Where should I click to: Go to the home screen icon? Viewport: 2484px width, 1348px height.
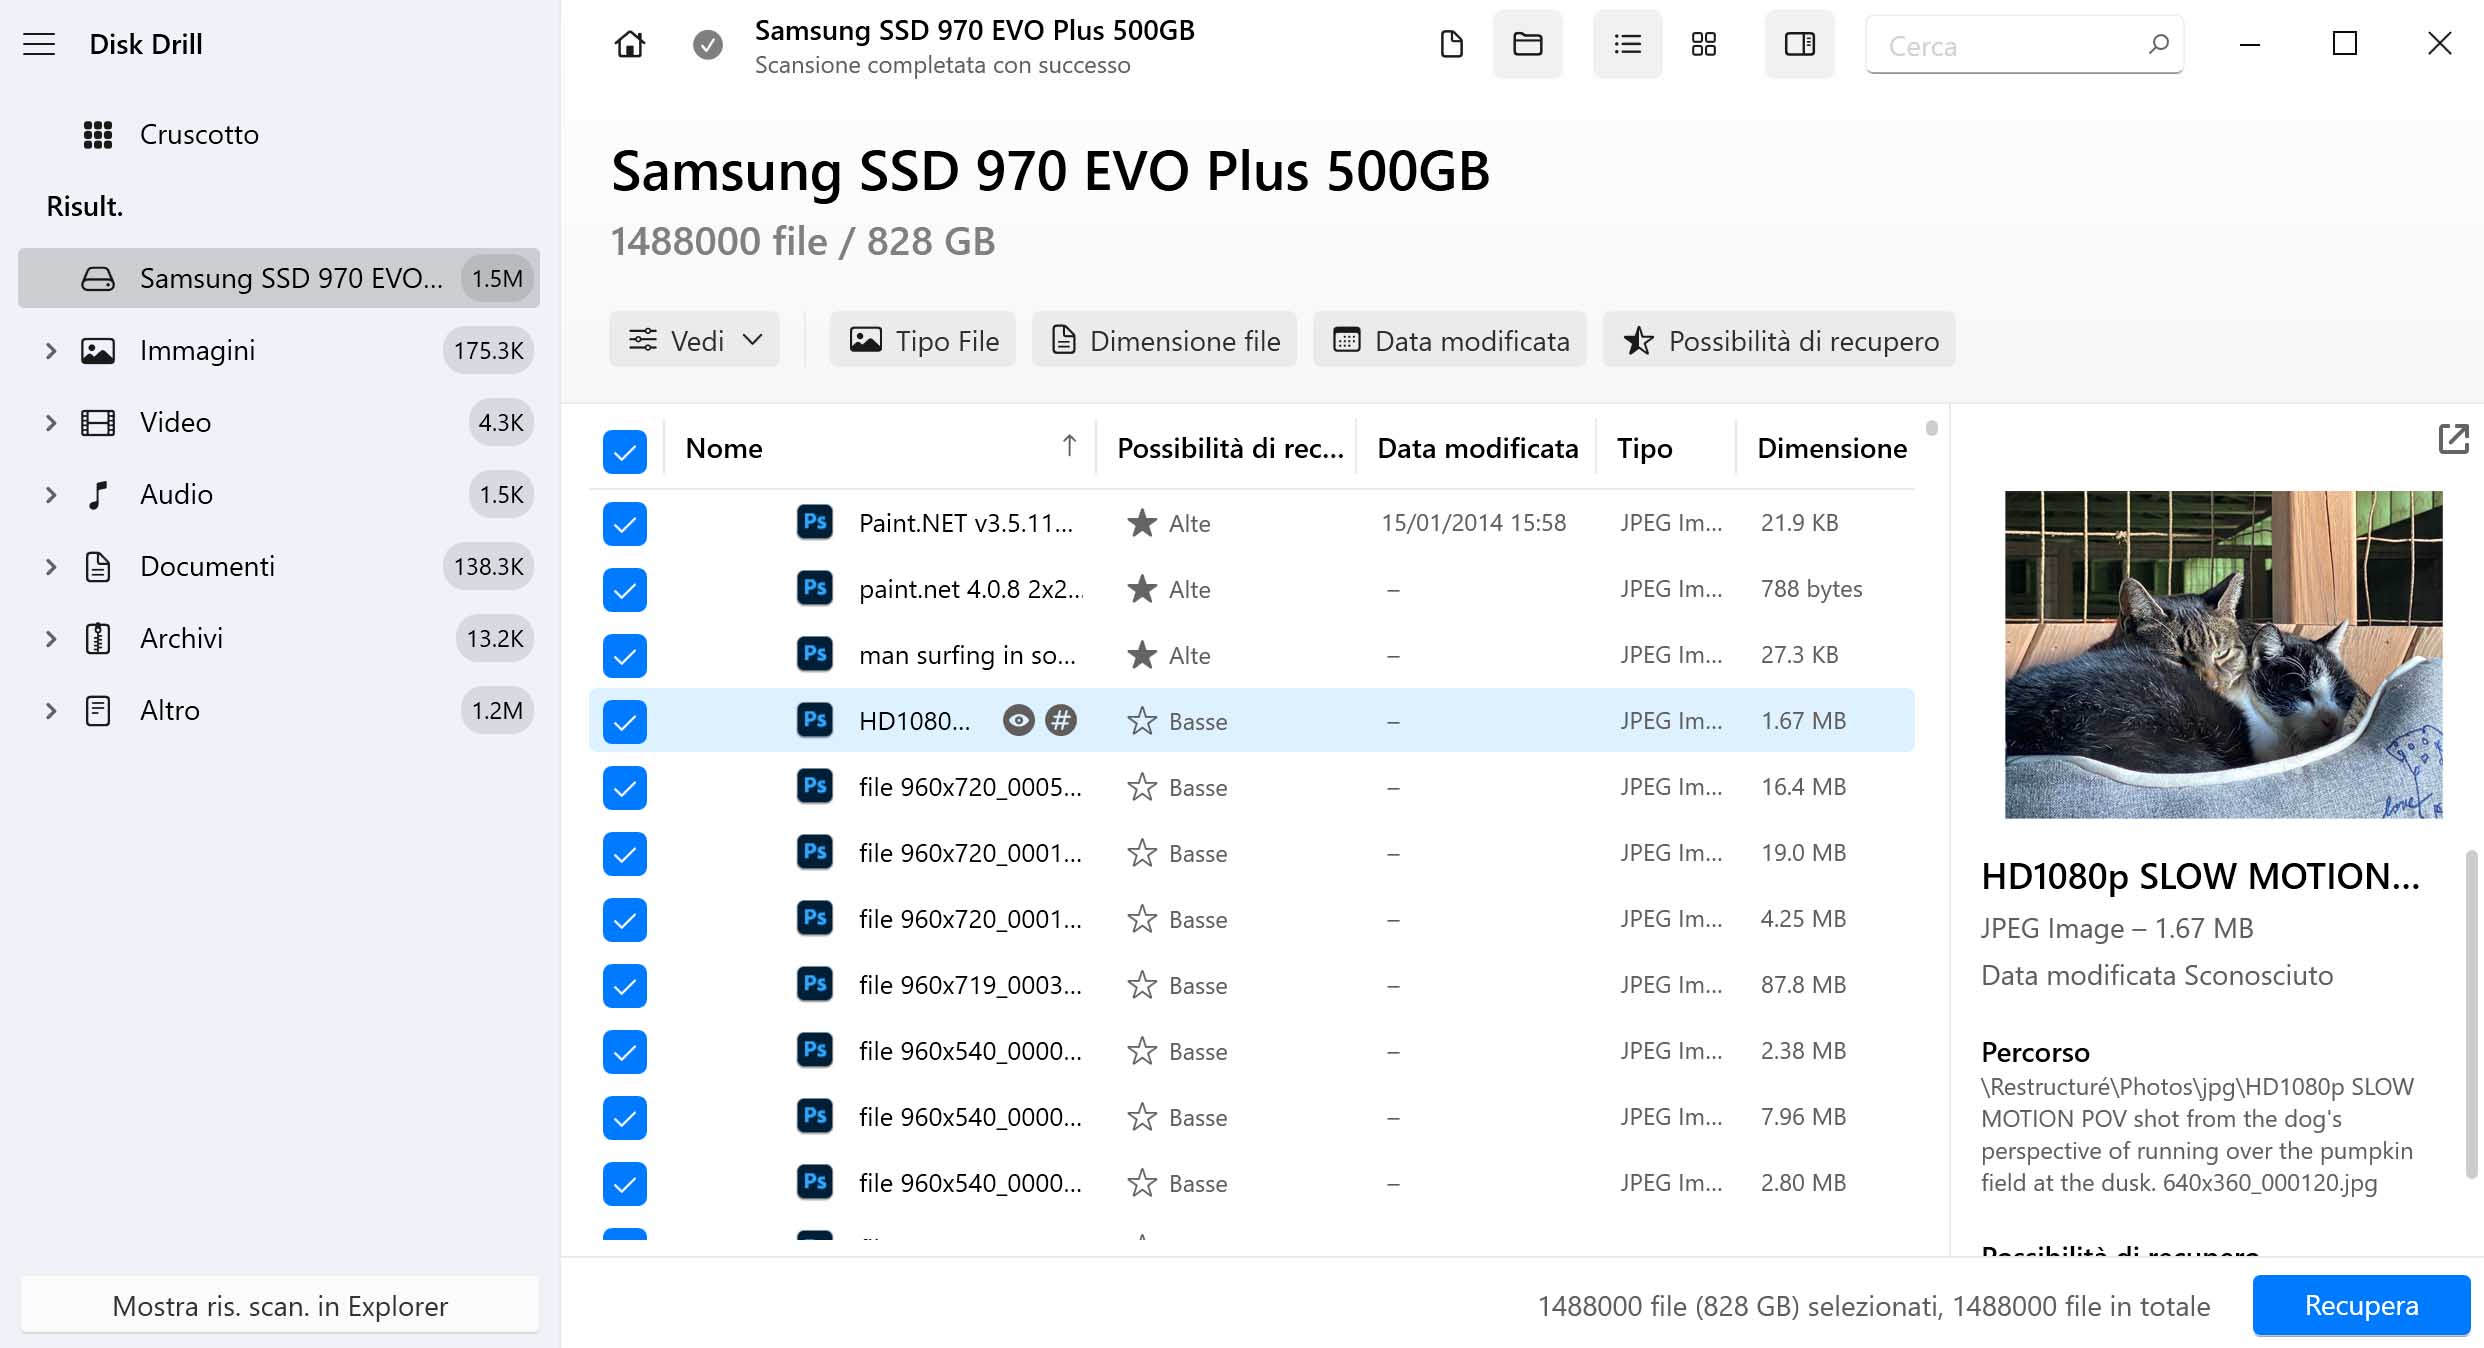tap(629, 44)
